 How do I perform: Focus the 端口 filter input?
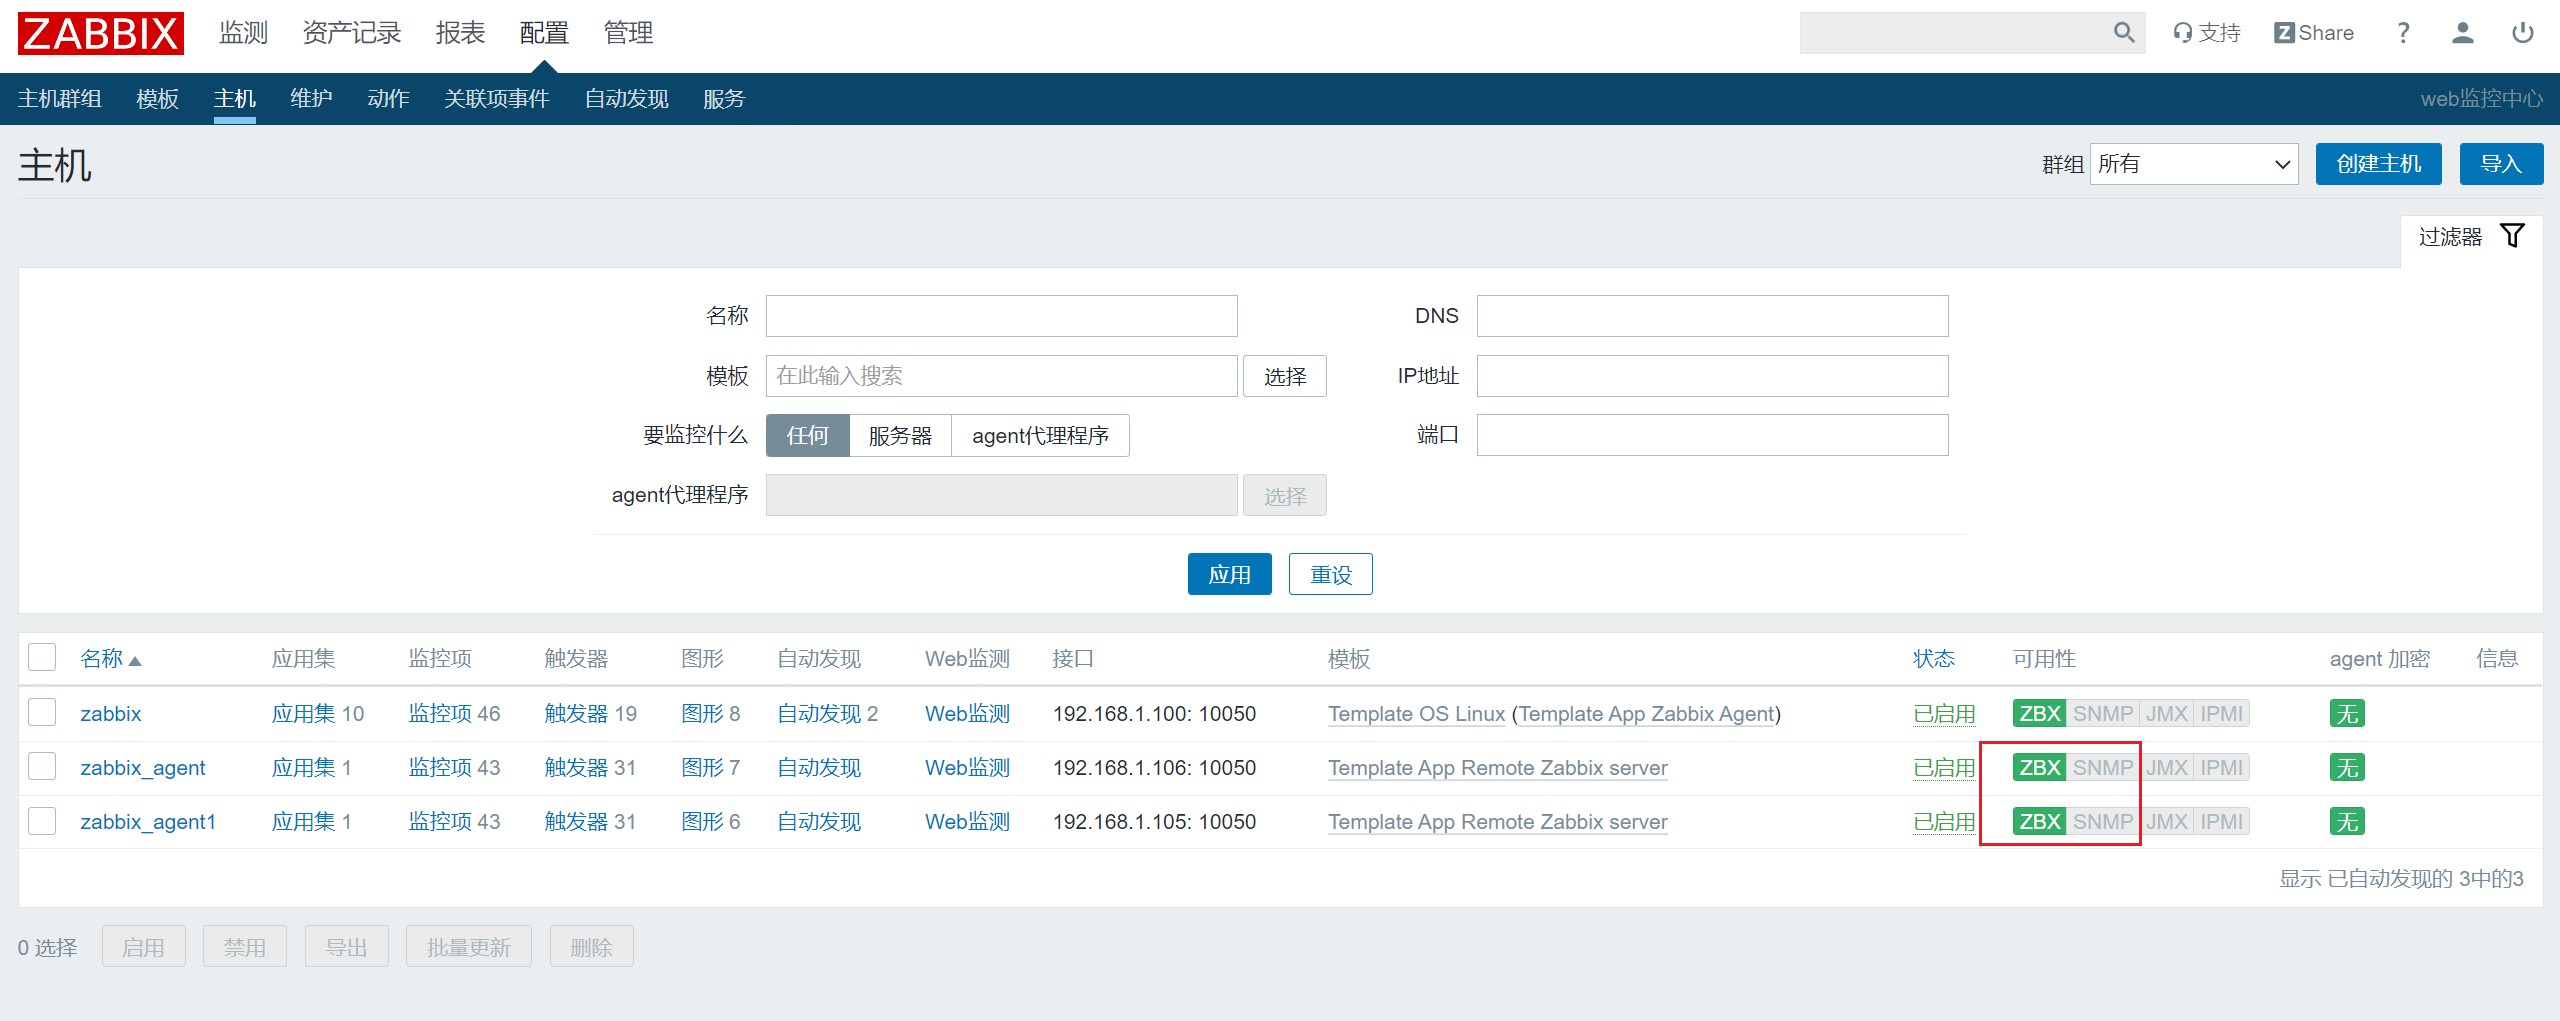(x=1713, y=435)
